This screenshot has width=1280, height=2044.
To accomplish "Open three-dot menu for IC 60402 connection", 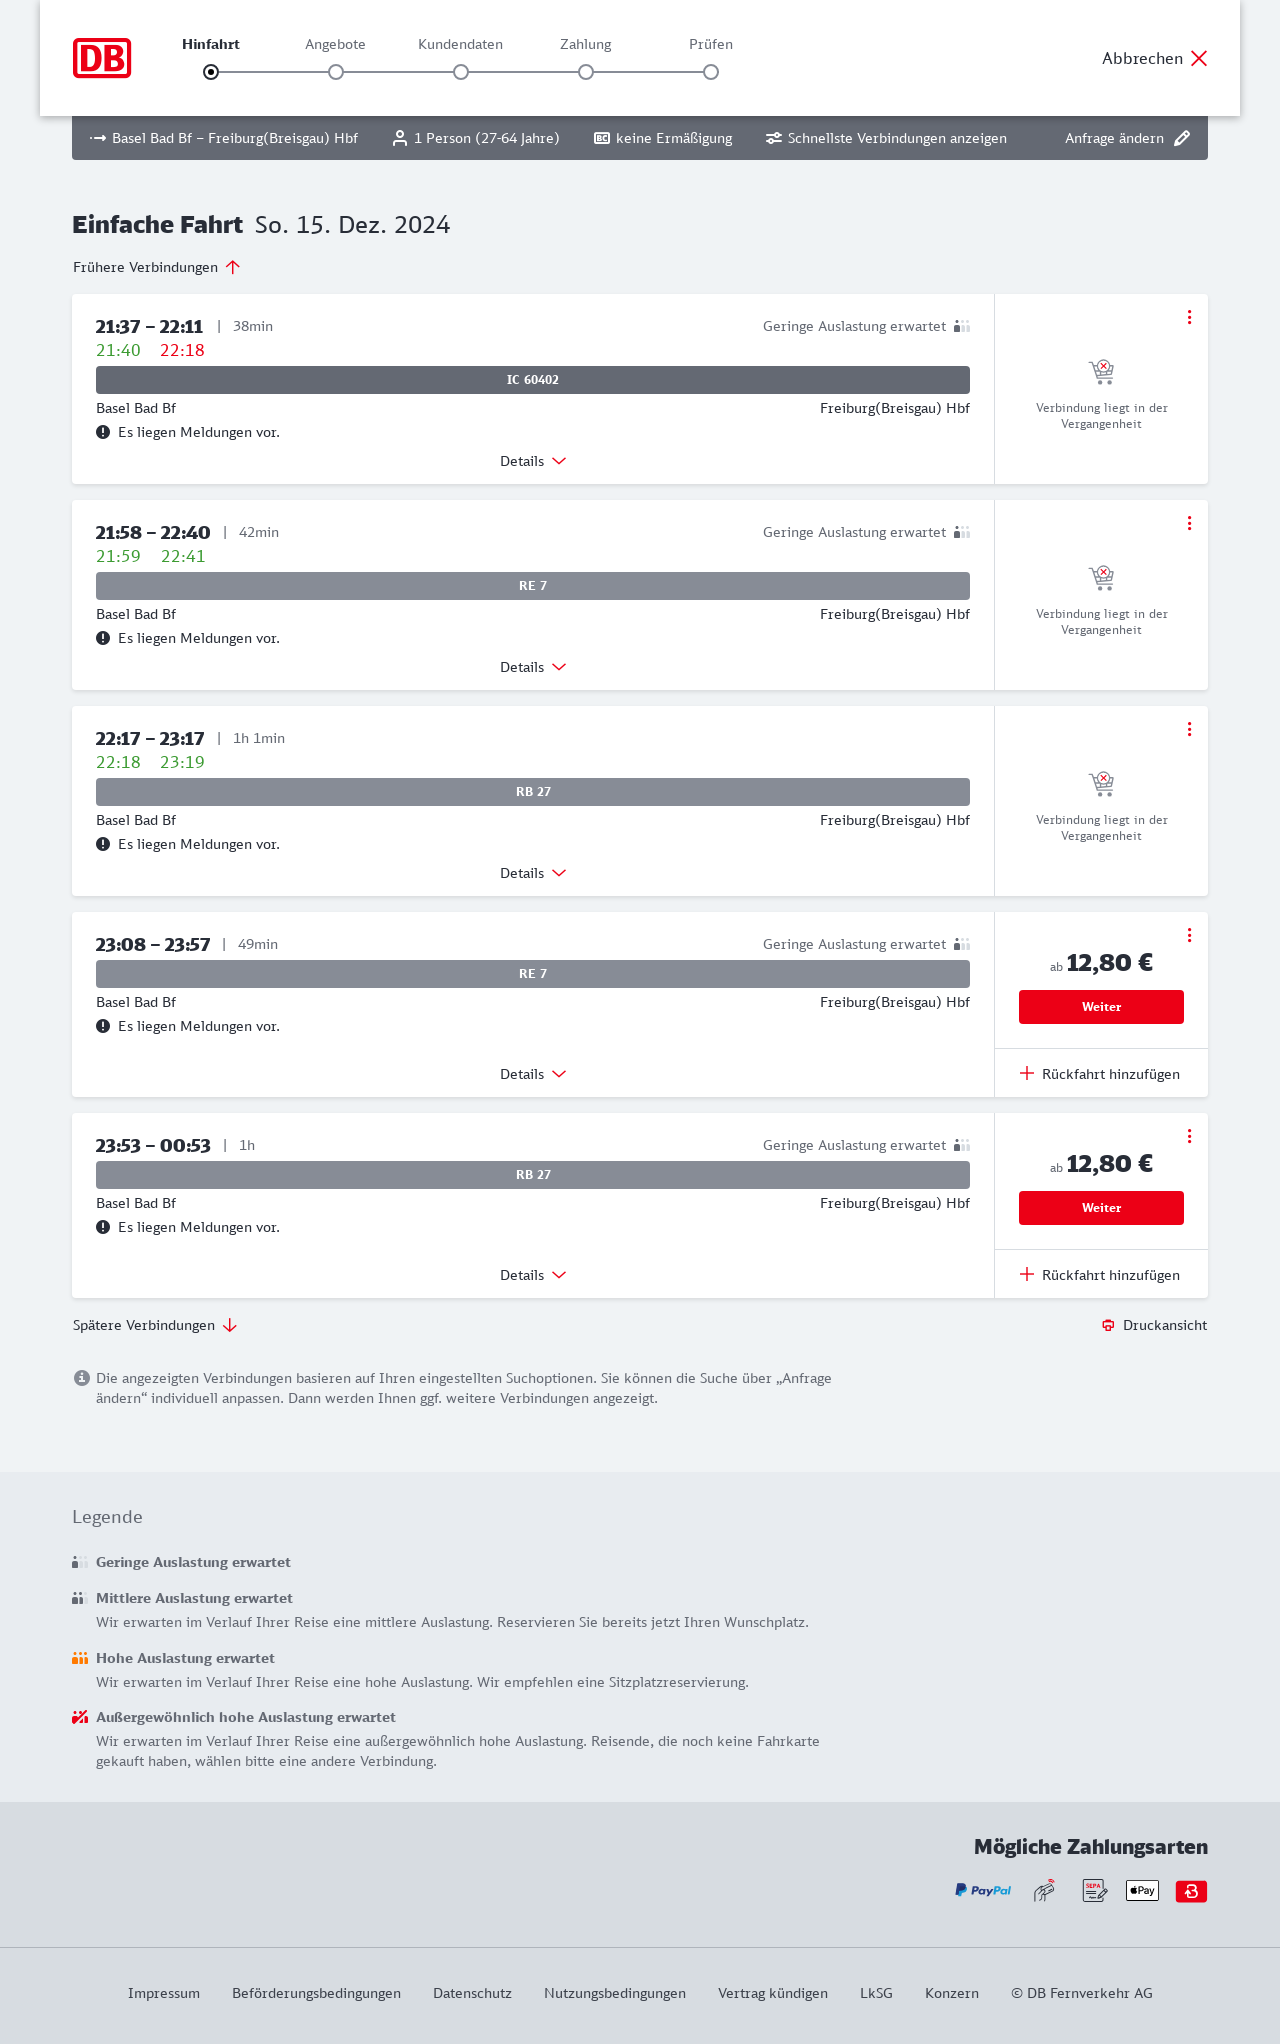I will (x=1189, y=317).
